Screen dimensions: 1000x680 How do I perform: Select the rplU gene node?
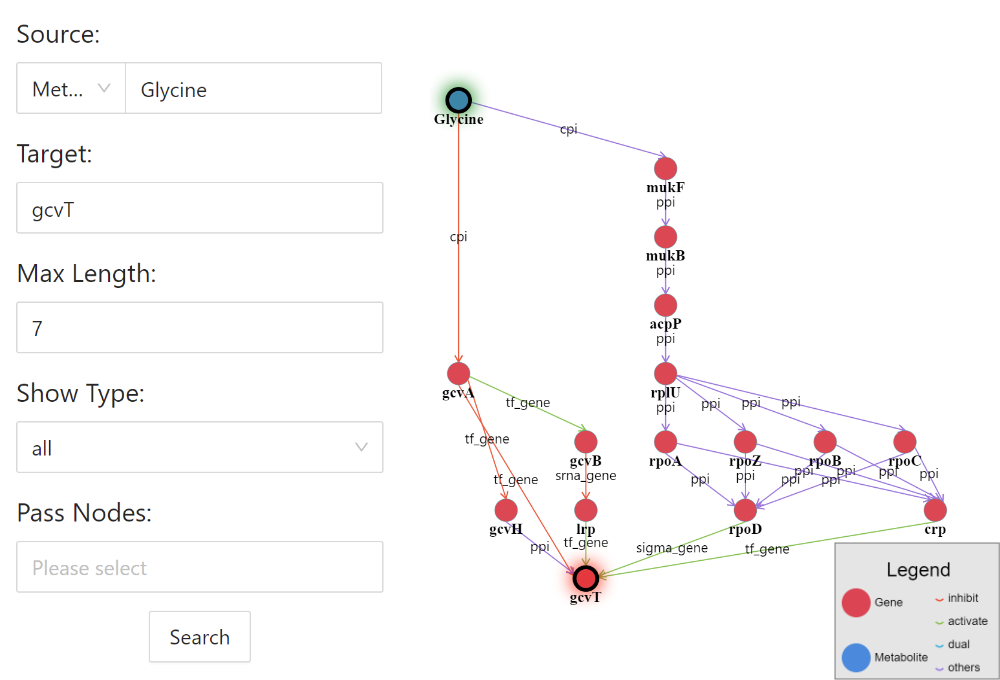click(666, 374)
